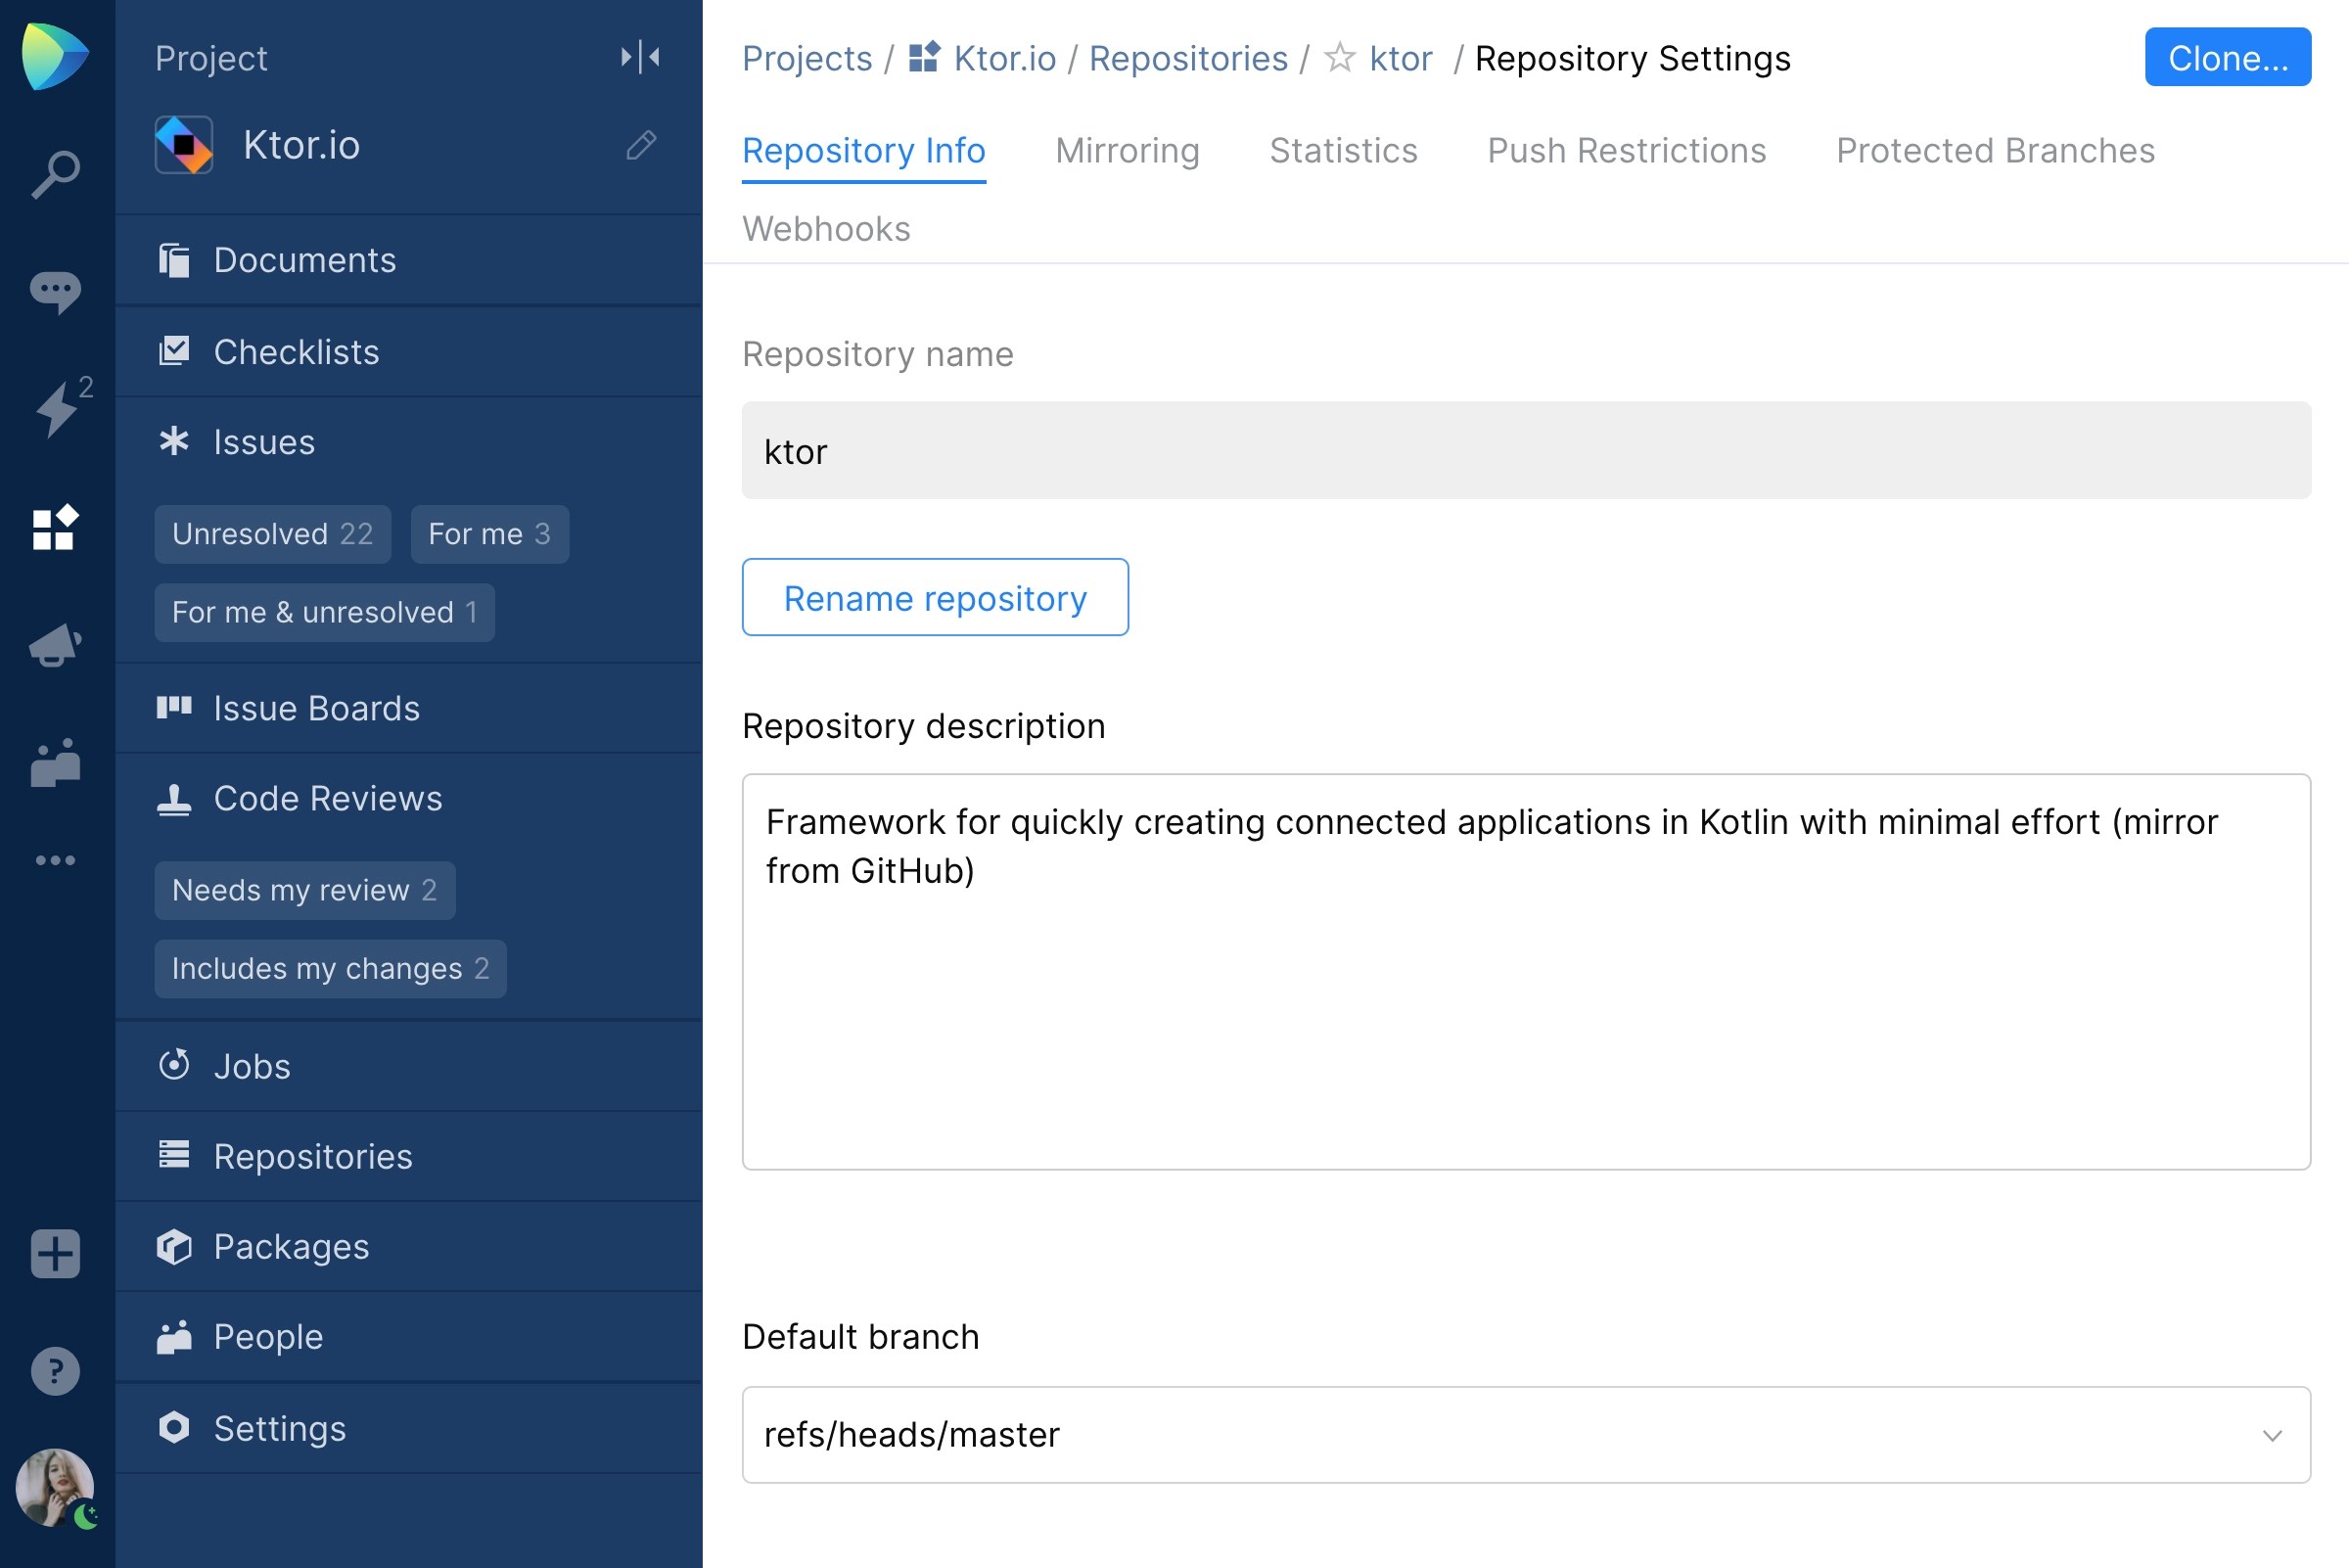Switch to the Mirroring tab
The width and height of the screenshot is (2349, 1568).
[x=1127, y=150]
